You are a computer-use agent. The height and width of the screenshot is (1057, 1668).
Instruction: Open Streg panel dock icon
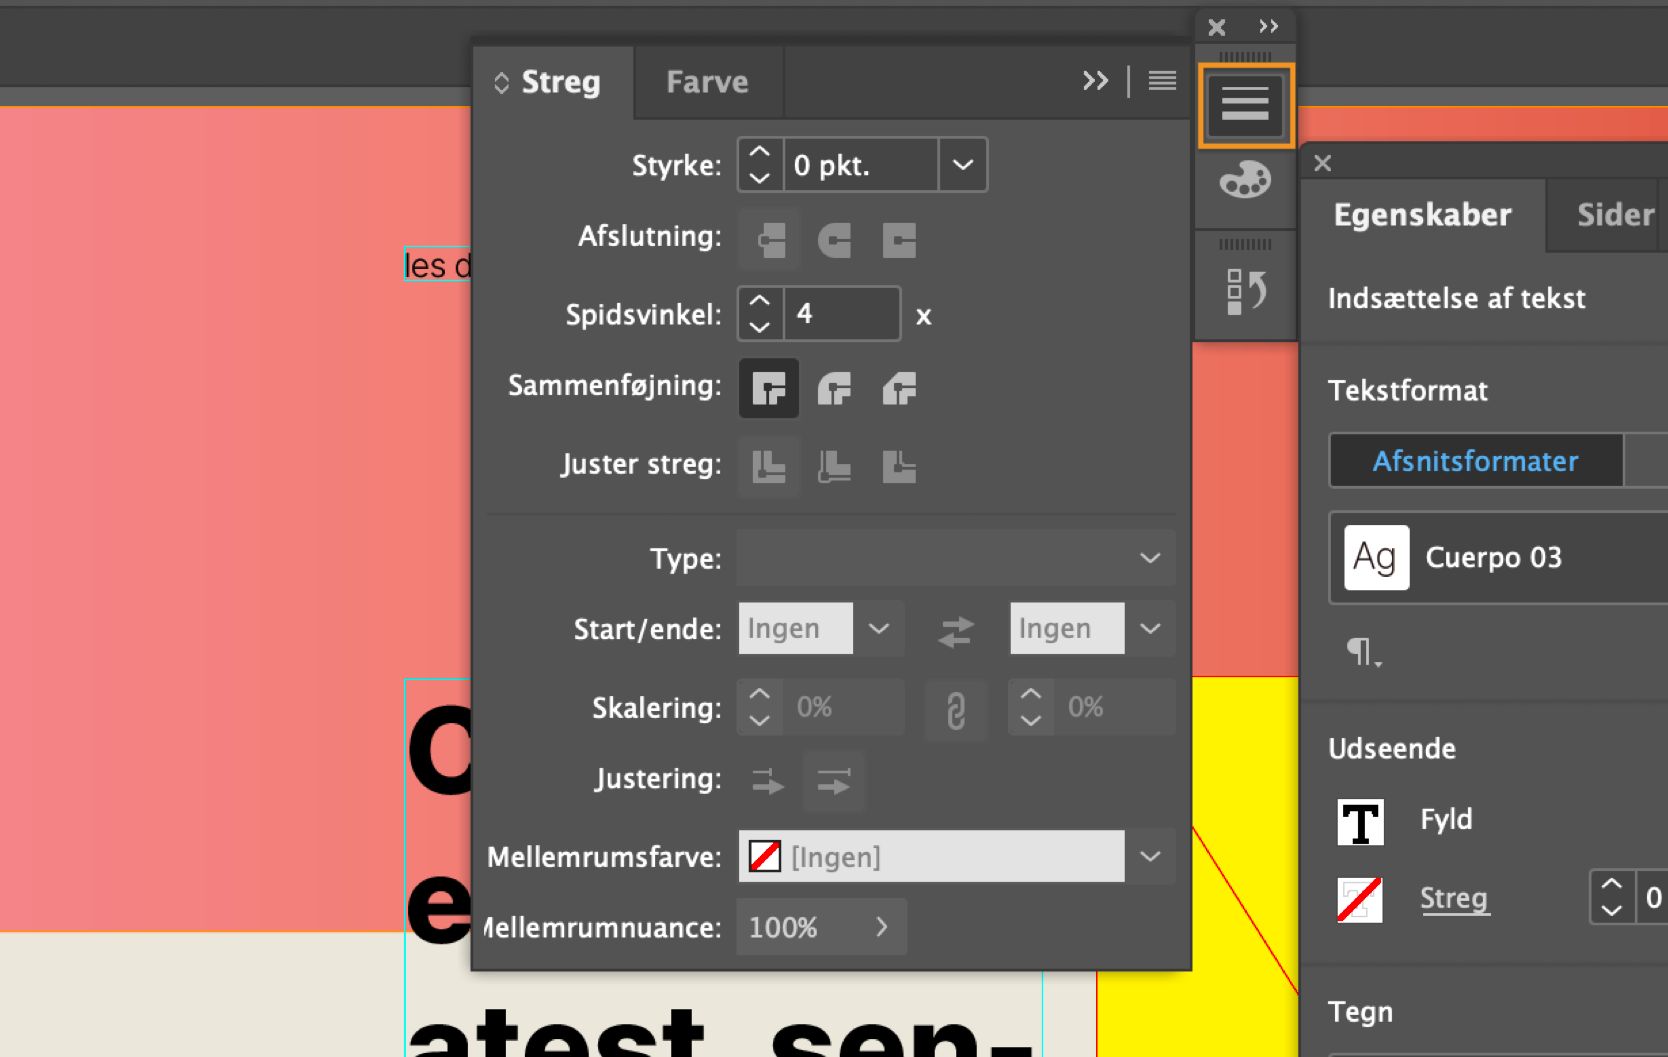pos(1245,105)
